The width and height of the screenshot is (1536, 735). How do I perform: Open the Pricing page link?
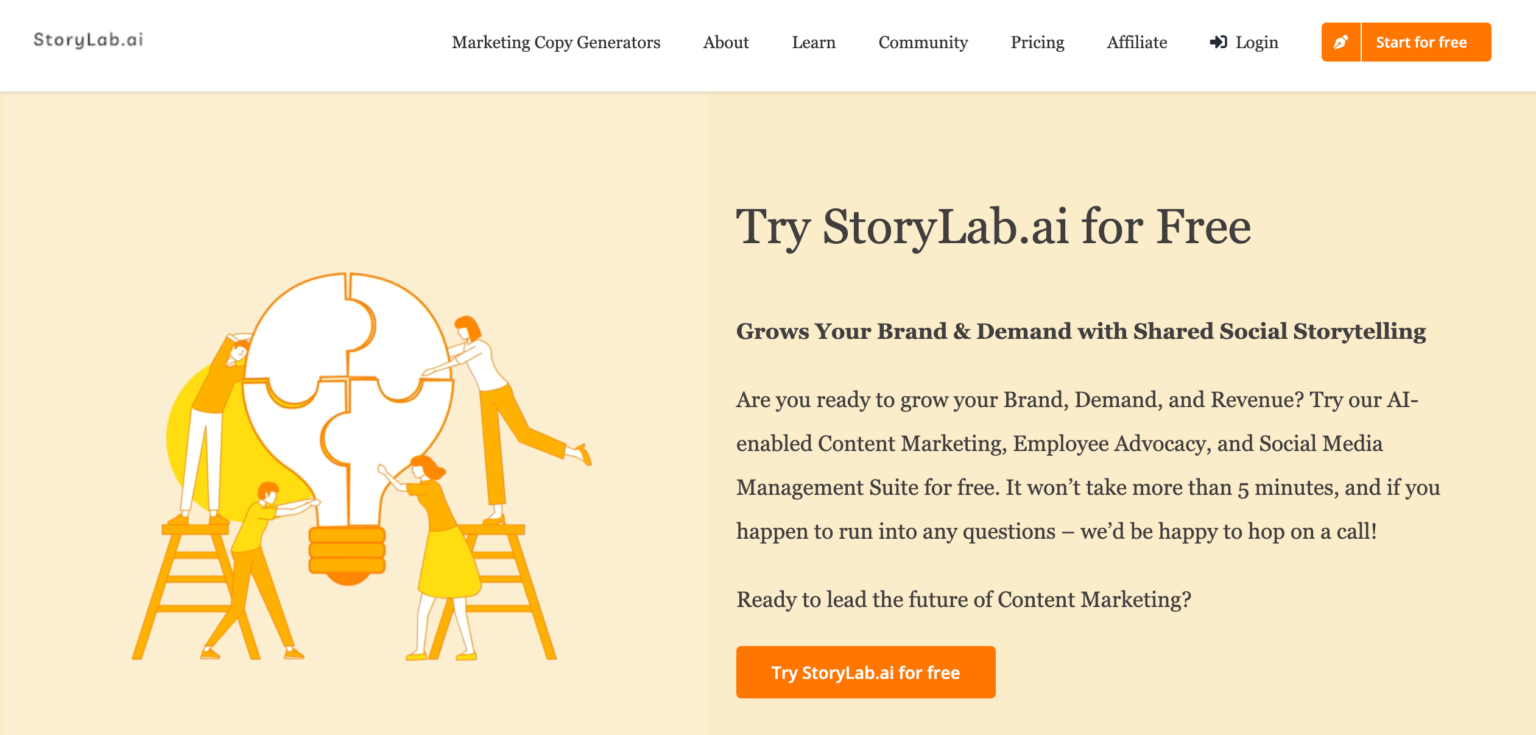tap(1037, 42)
